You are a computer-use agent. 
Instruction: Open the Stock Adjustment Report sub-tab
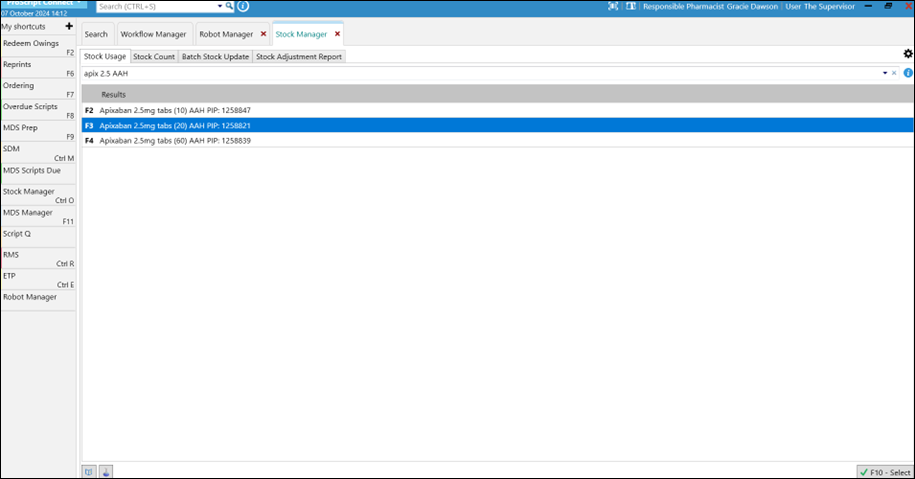tap(299, 57)
